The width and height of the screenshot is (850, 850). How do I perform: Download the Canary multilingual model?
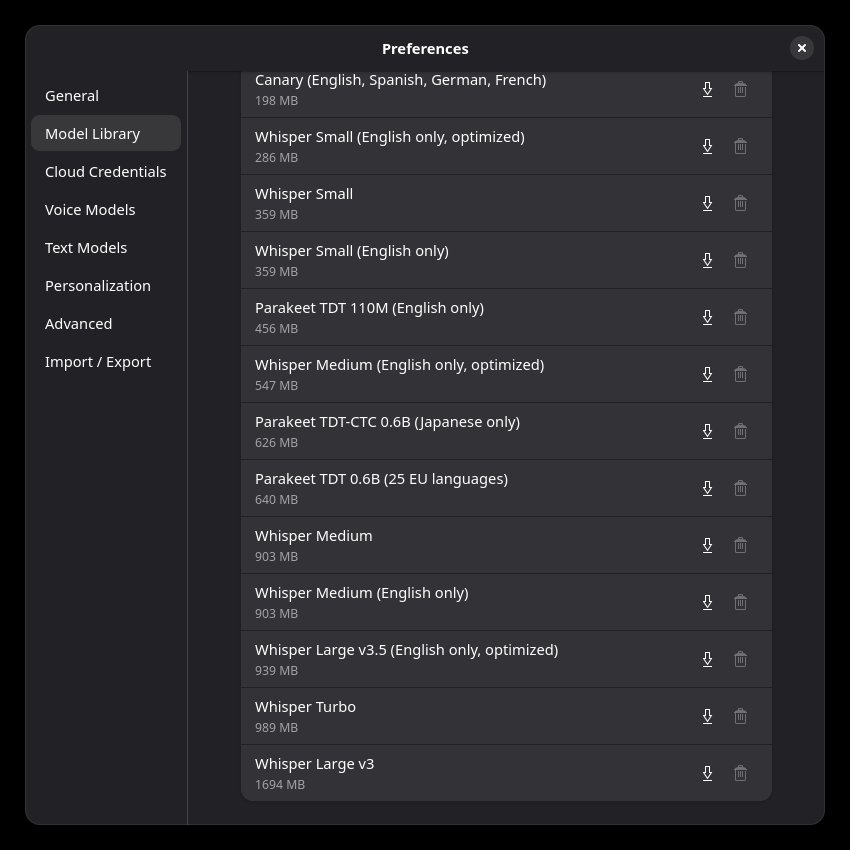pyautogui.click(x=707, y=89)
